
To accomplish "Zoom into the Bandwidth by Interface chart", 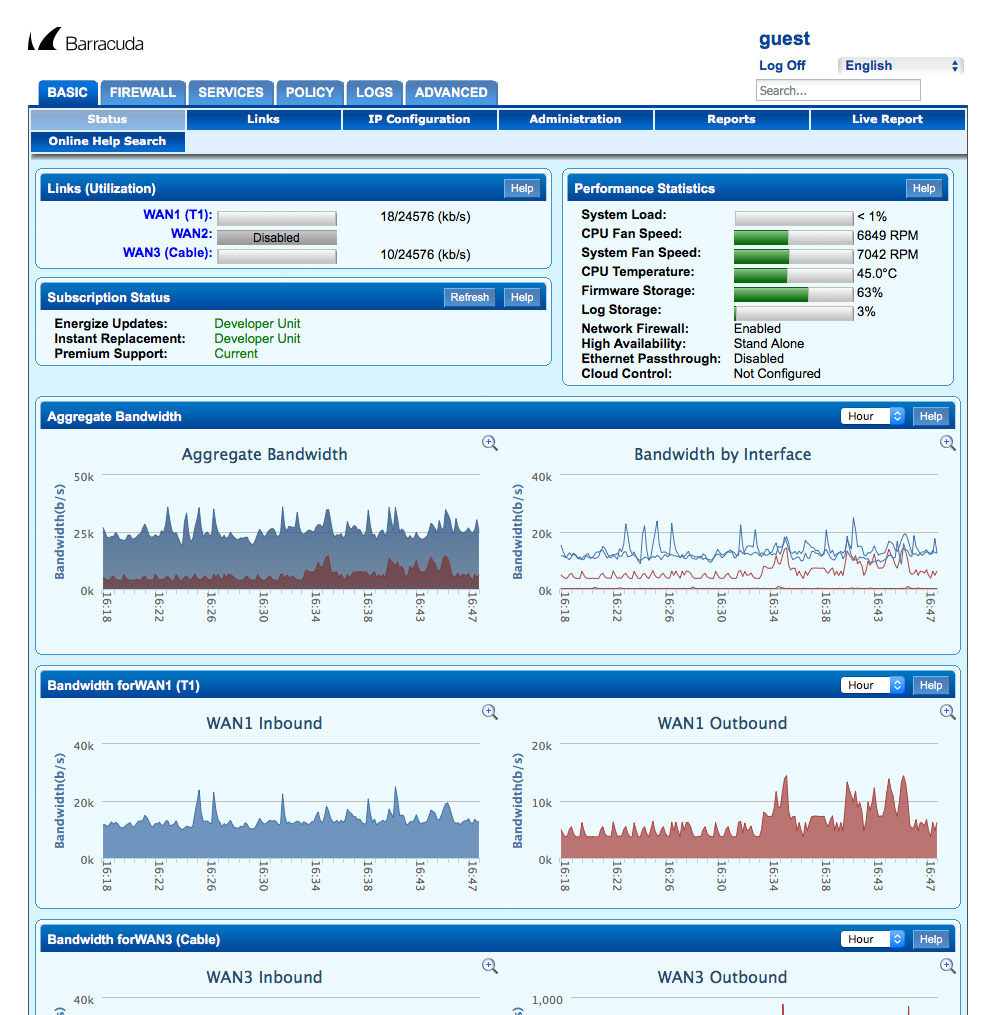I will pyautogui.click(x=948, y=443).
